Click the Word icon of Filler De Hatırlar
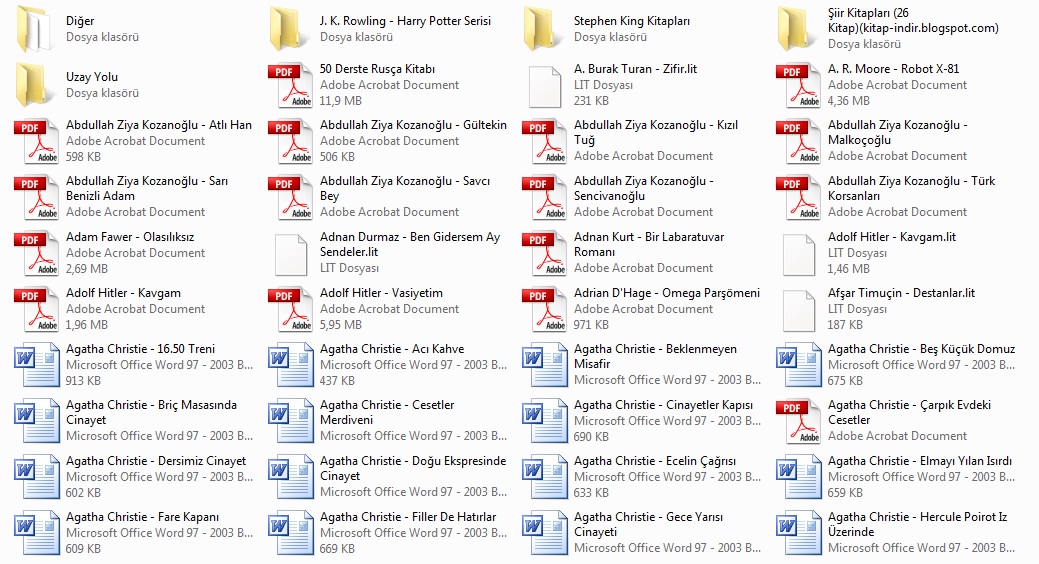The image size is (1039, 564). tap(290, 533)
